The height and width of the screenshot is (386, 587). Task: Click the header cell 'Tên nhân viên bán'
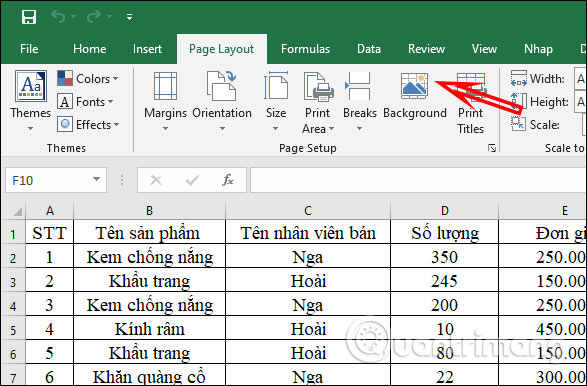point(307,232)
